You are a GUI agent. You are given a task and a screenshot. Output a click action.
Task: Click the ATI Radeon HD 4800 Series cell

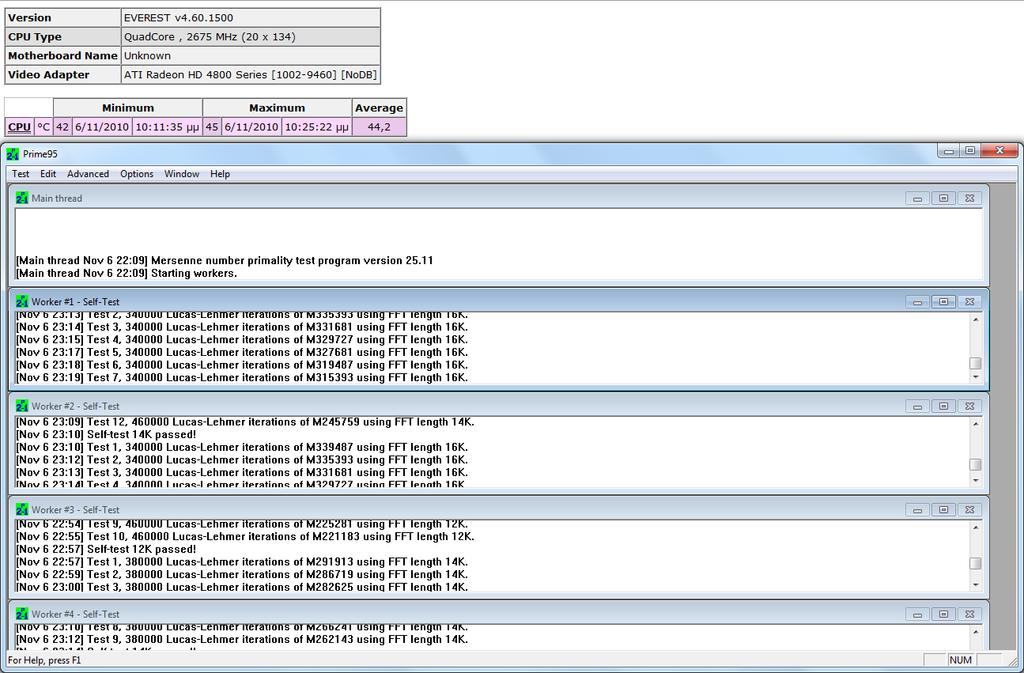click(x=250, y=74)
